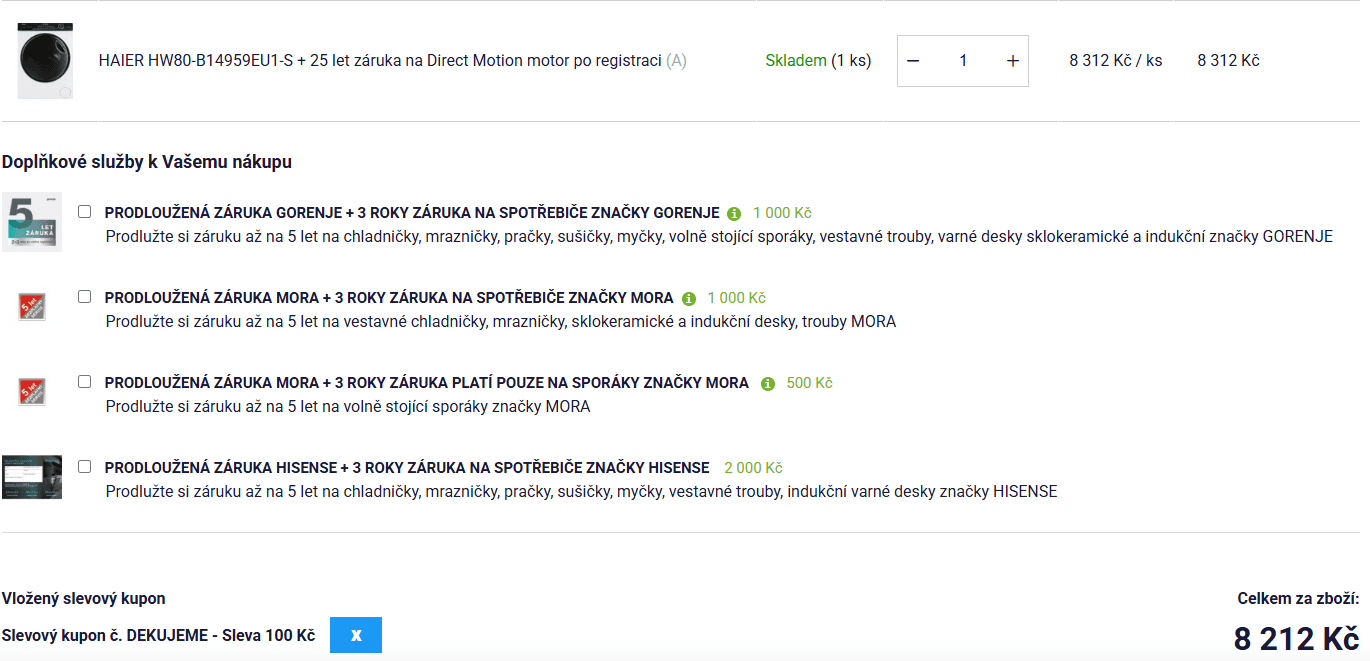Click the Skladem availability text
The height and width of the screenshot is (661, 1370).
coord(796,61)
